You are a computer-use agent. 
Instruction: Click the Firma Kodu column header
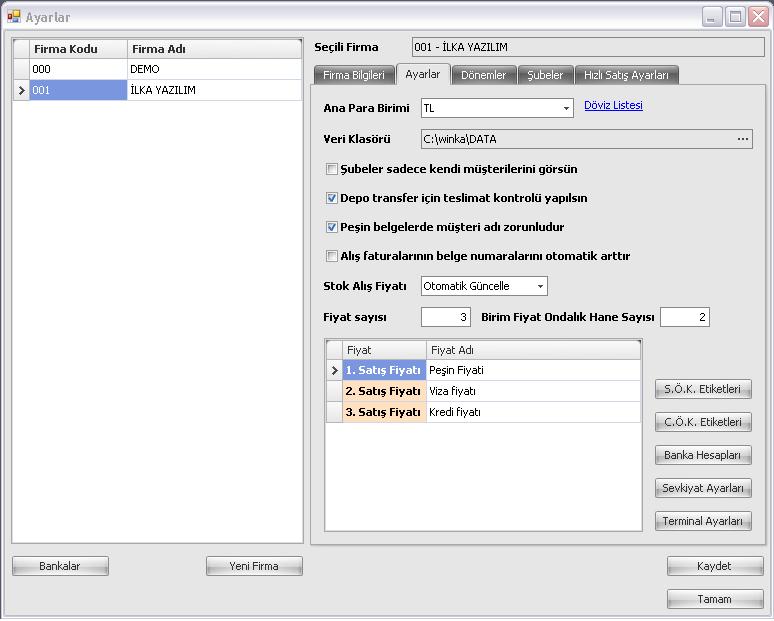tap(78, 49)
